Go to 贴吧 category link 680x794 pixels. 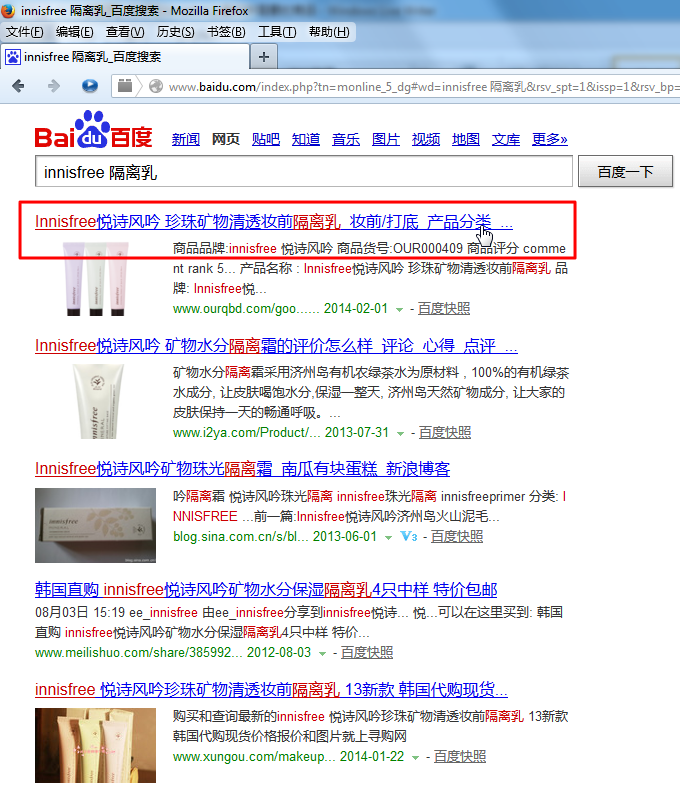pos(266,139)
